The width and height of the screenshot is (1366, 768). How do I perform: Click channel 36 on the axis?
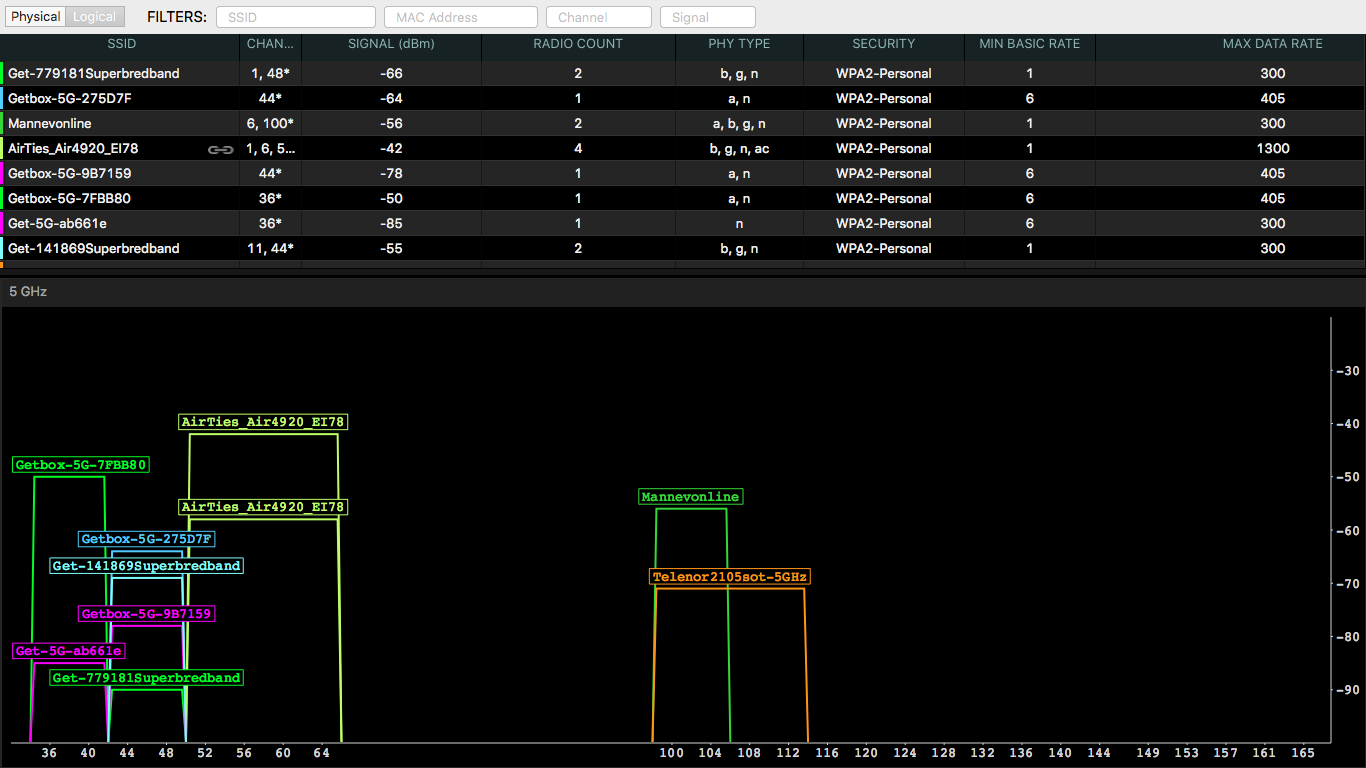pos(49,753)
